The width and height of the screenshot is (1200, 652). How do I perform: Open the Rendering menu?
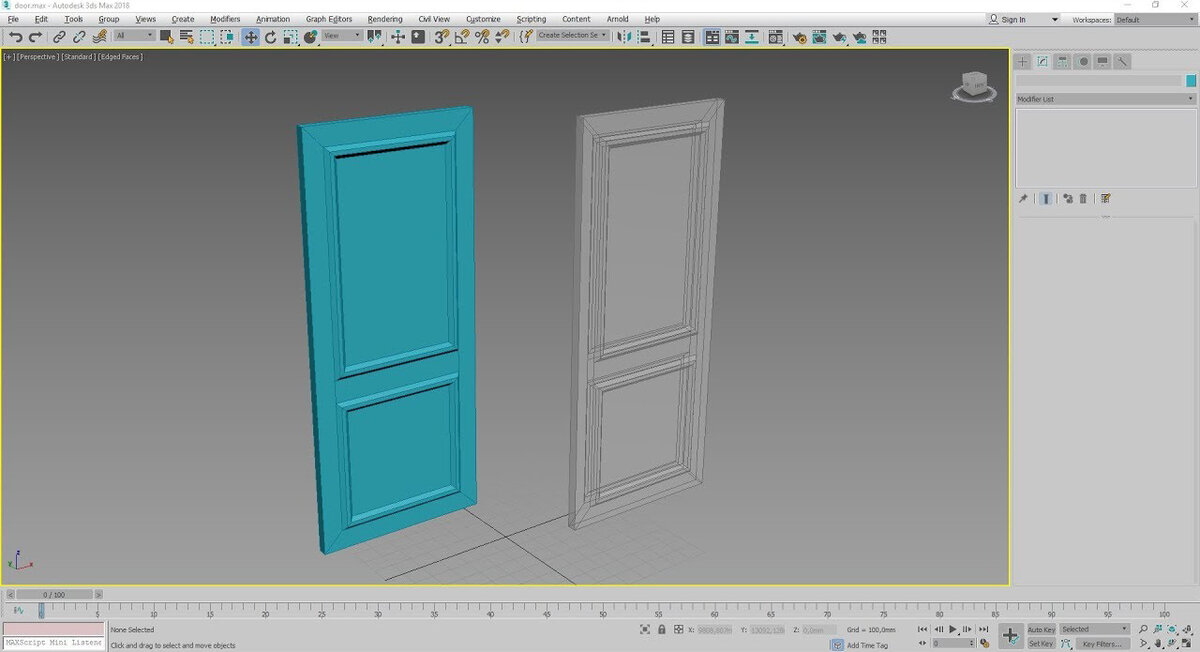coord(385,19)
